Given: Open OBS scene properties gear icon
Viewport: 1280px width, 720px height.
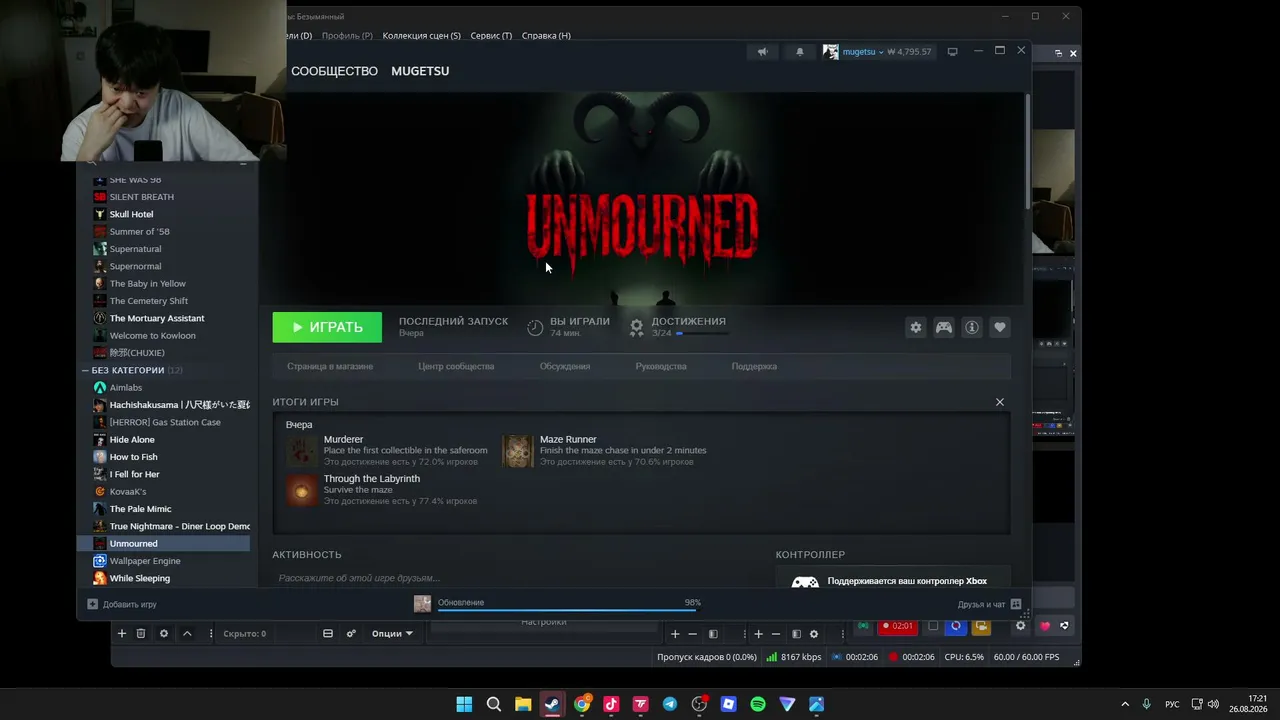Looking at the screenshot, I should (x=164, y=633).
